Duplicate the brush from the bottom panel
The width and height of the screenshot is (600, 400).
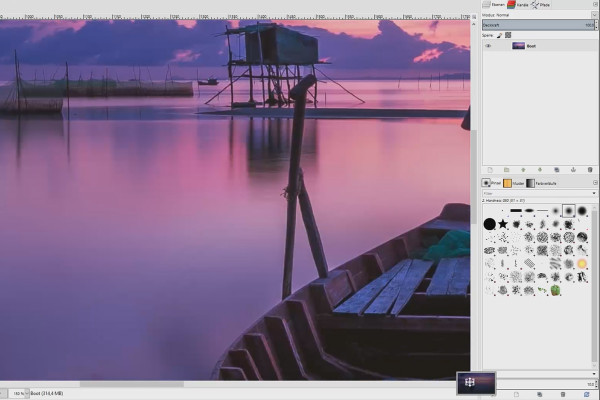pyautogui.click(x=540, y=394)
